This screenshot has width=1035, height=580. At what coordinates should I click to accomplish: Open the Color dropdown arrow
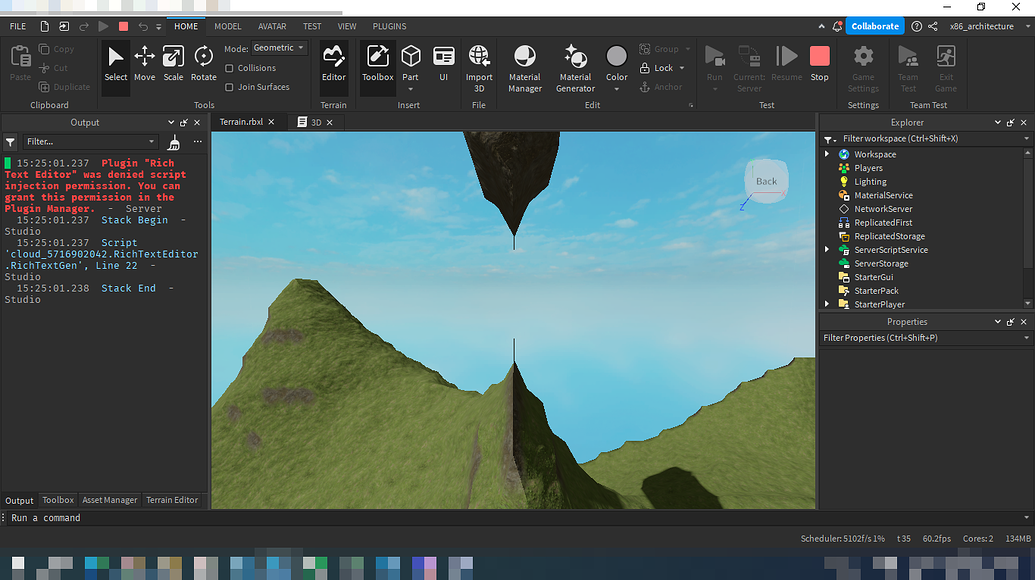tap(617, 89)
